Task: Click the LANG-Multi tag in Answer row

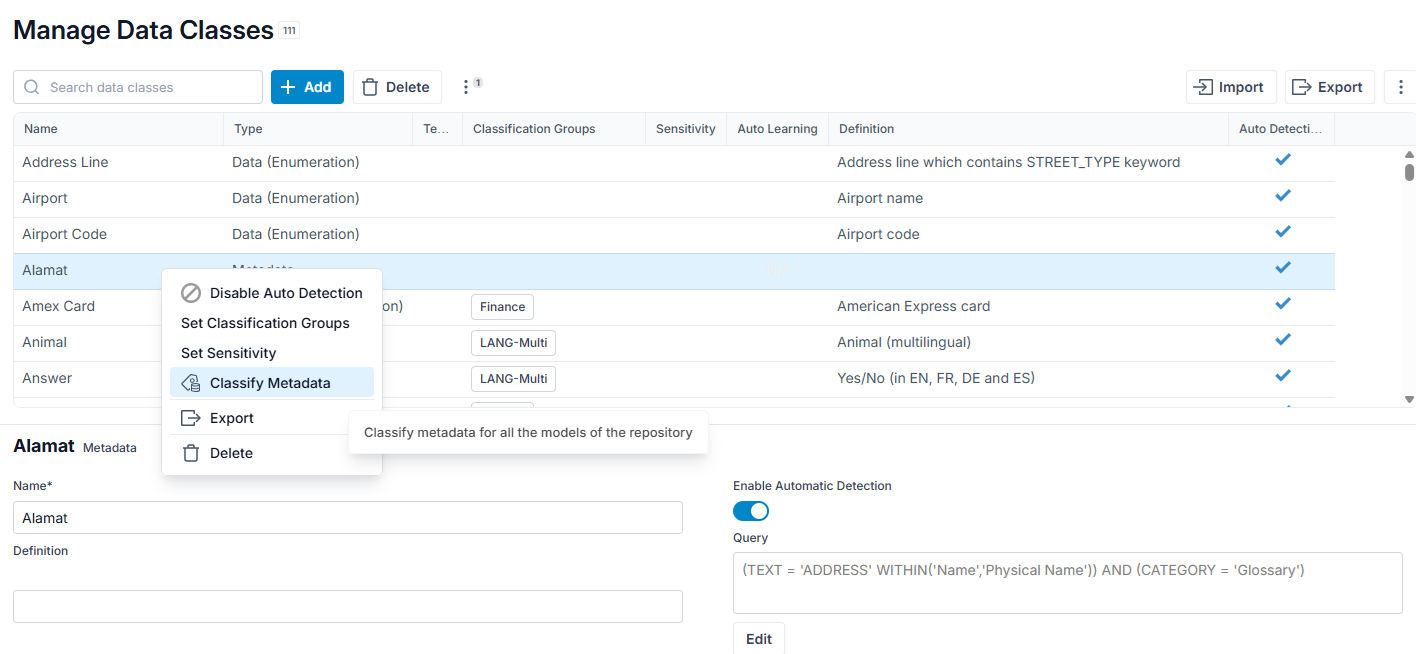Action: [513, 379]
